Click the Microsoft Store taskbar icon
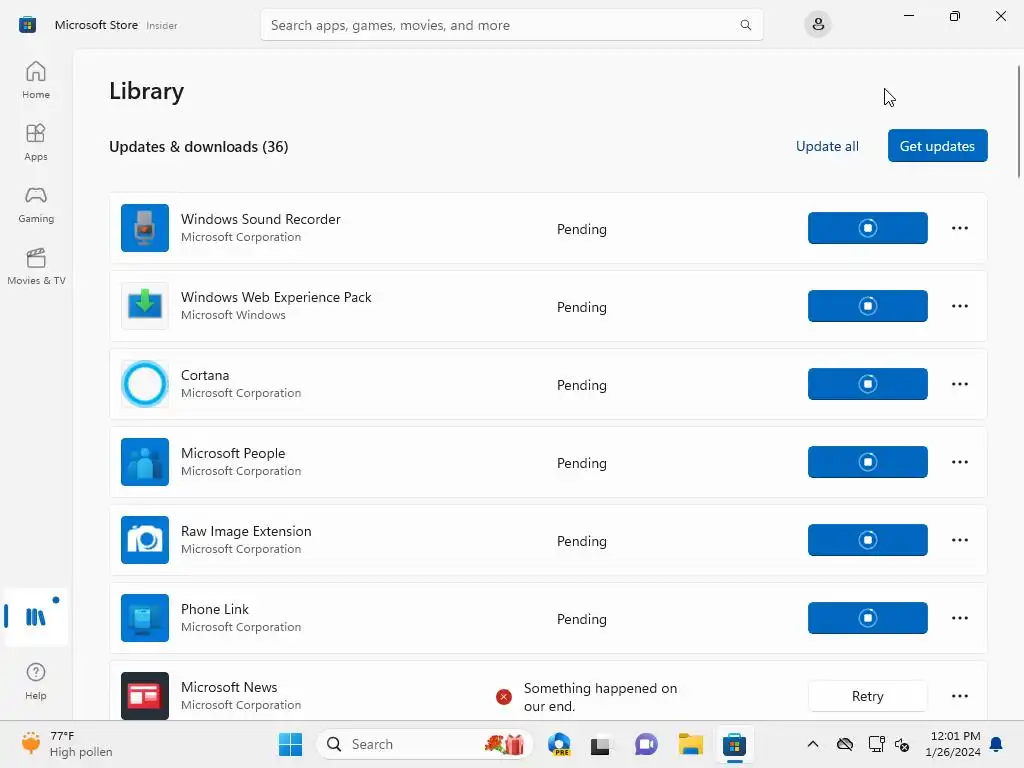Image resolution: width=1024 pixels, height=768 pixels. point(734,744)
